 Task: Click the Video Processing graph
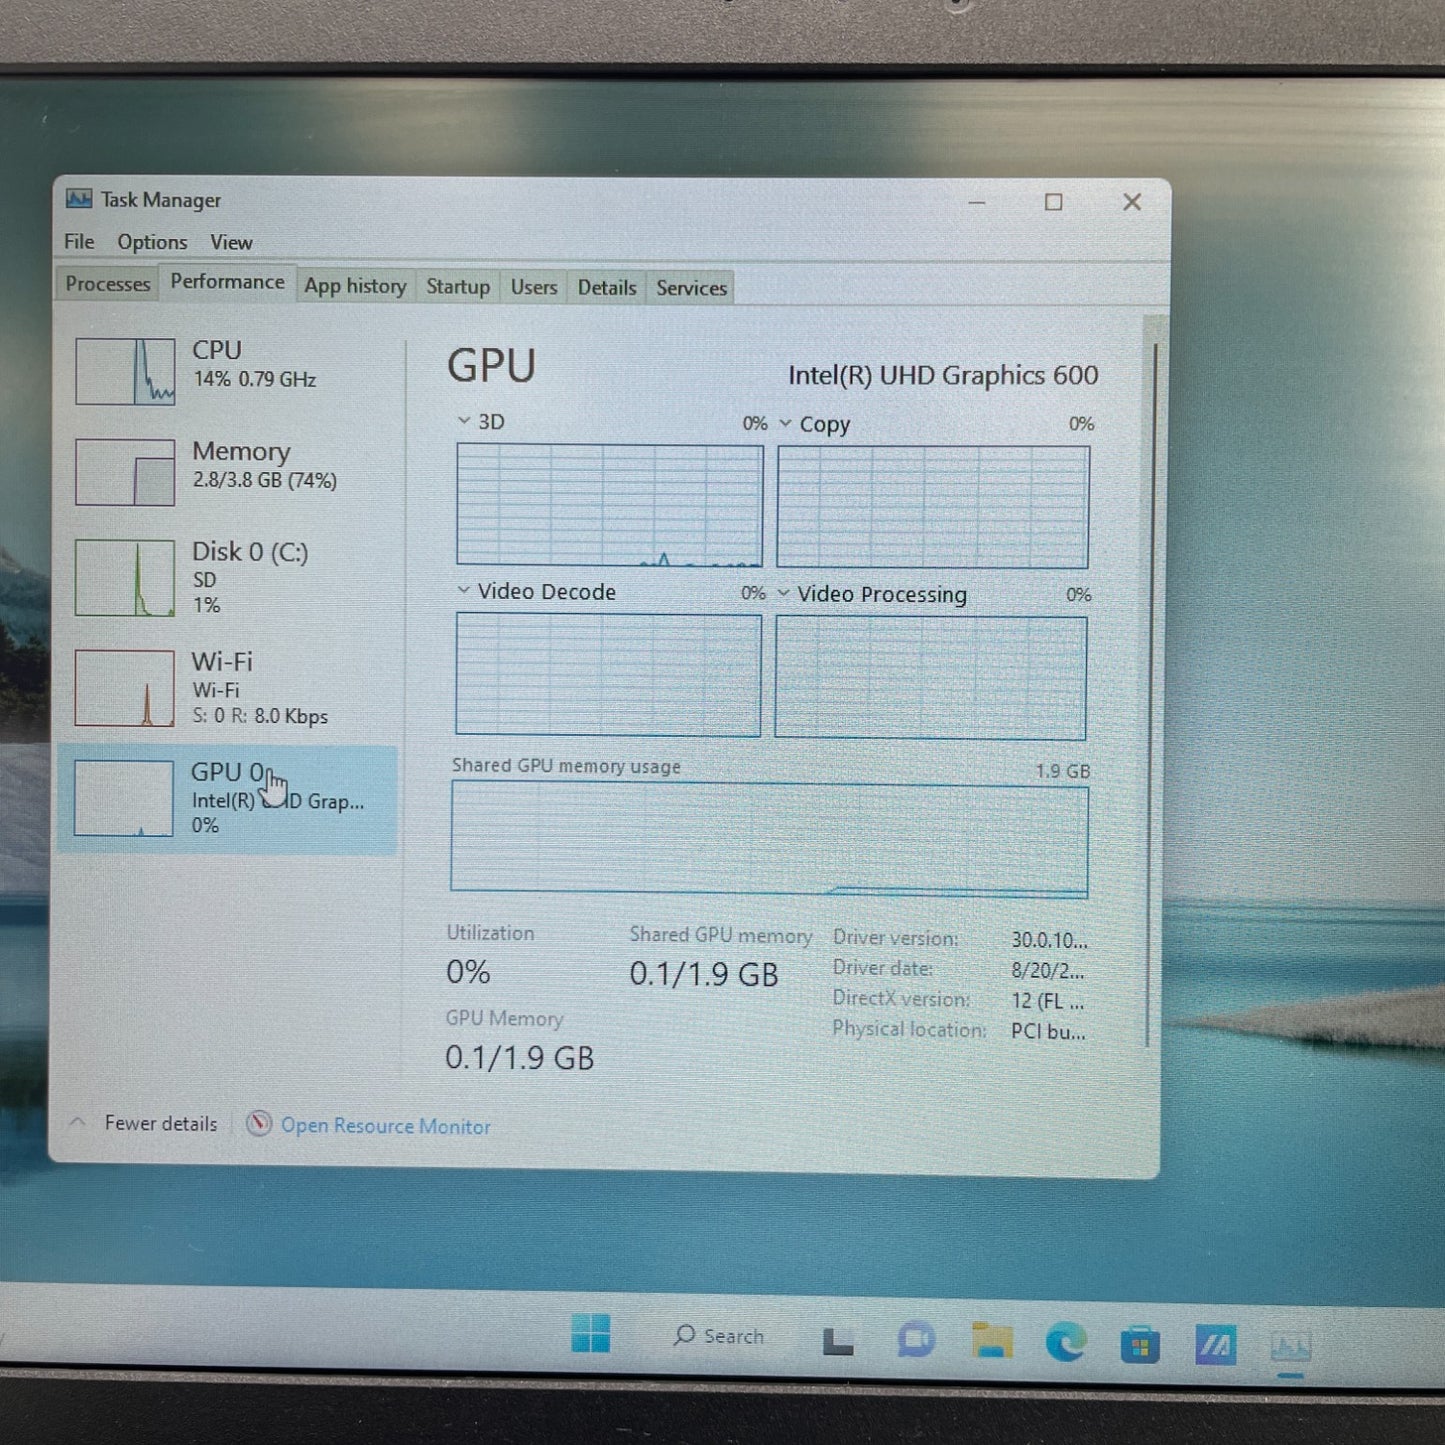tap(931, 677)
